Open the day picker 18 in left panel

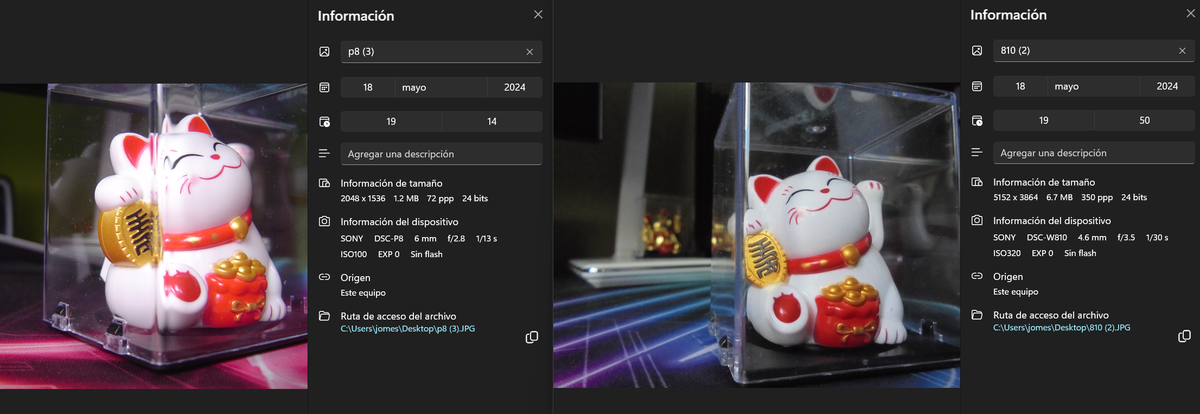tap(368, 87)
